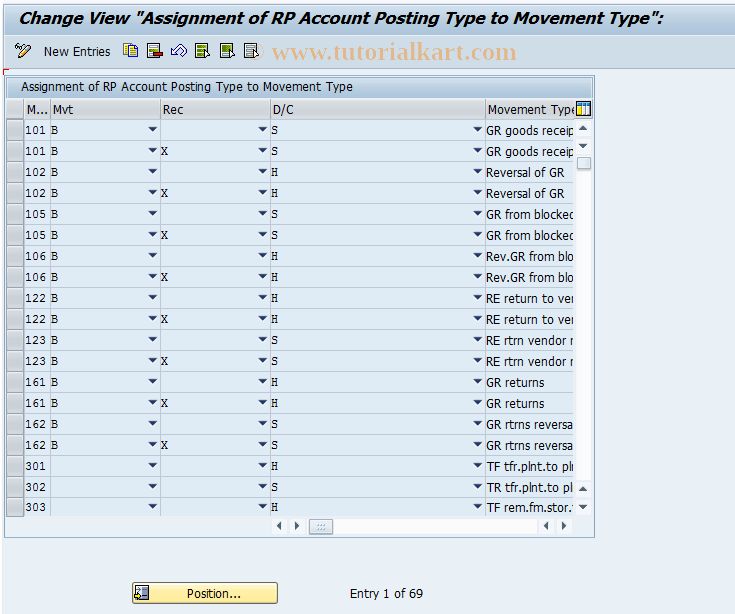Viewport: 735px width, 614px height.
Task: Select the first 101 row selector
Action: tap(15, 130)
